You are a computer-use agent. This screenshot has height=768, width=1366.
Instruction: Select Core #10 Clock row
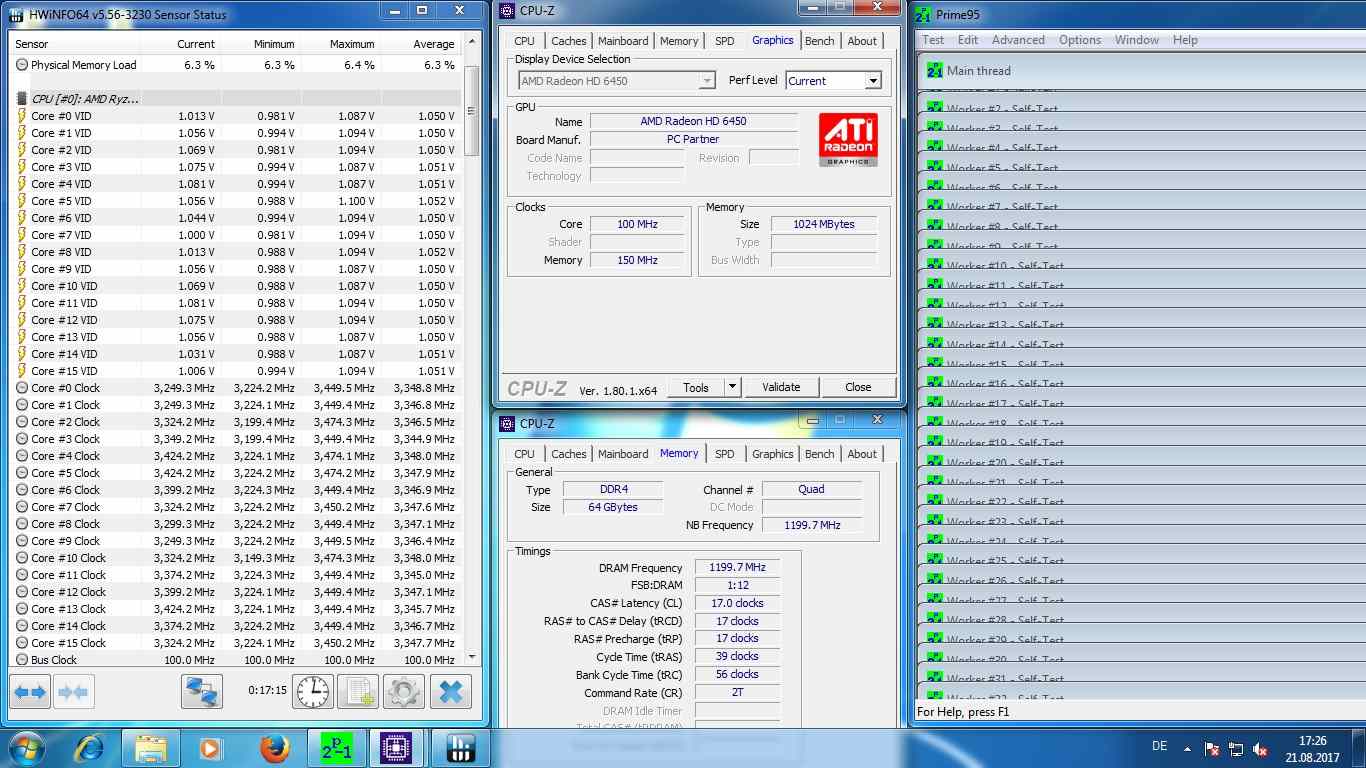click(x=236, y=558)
